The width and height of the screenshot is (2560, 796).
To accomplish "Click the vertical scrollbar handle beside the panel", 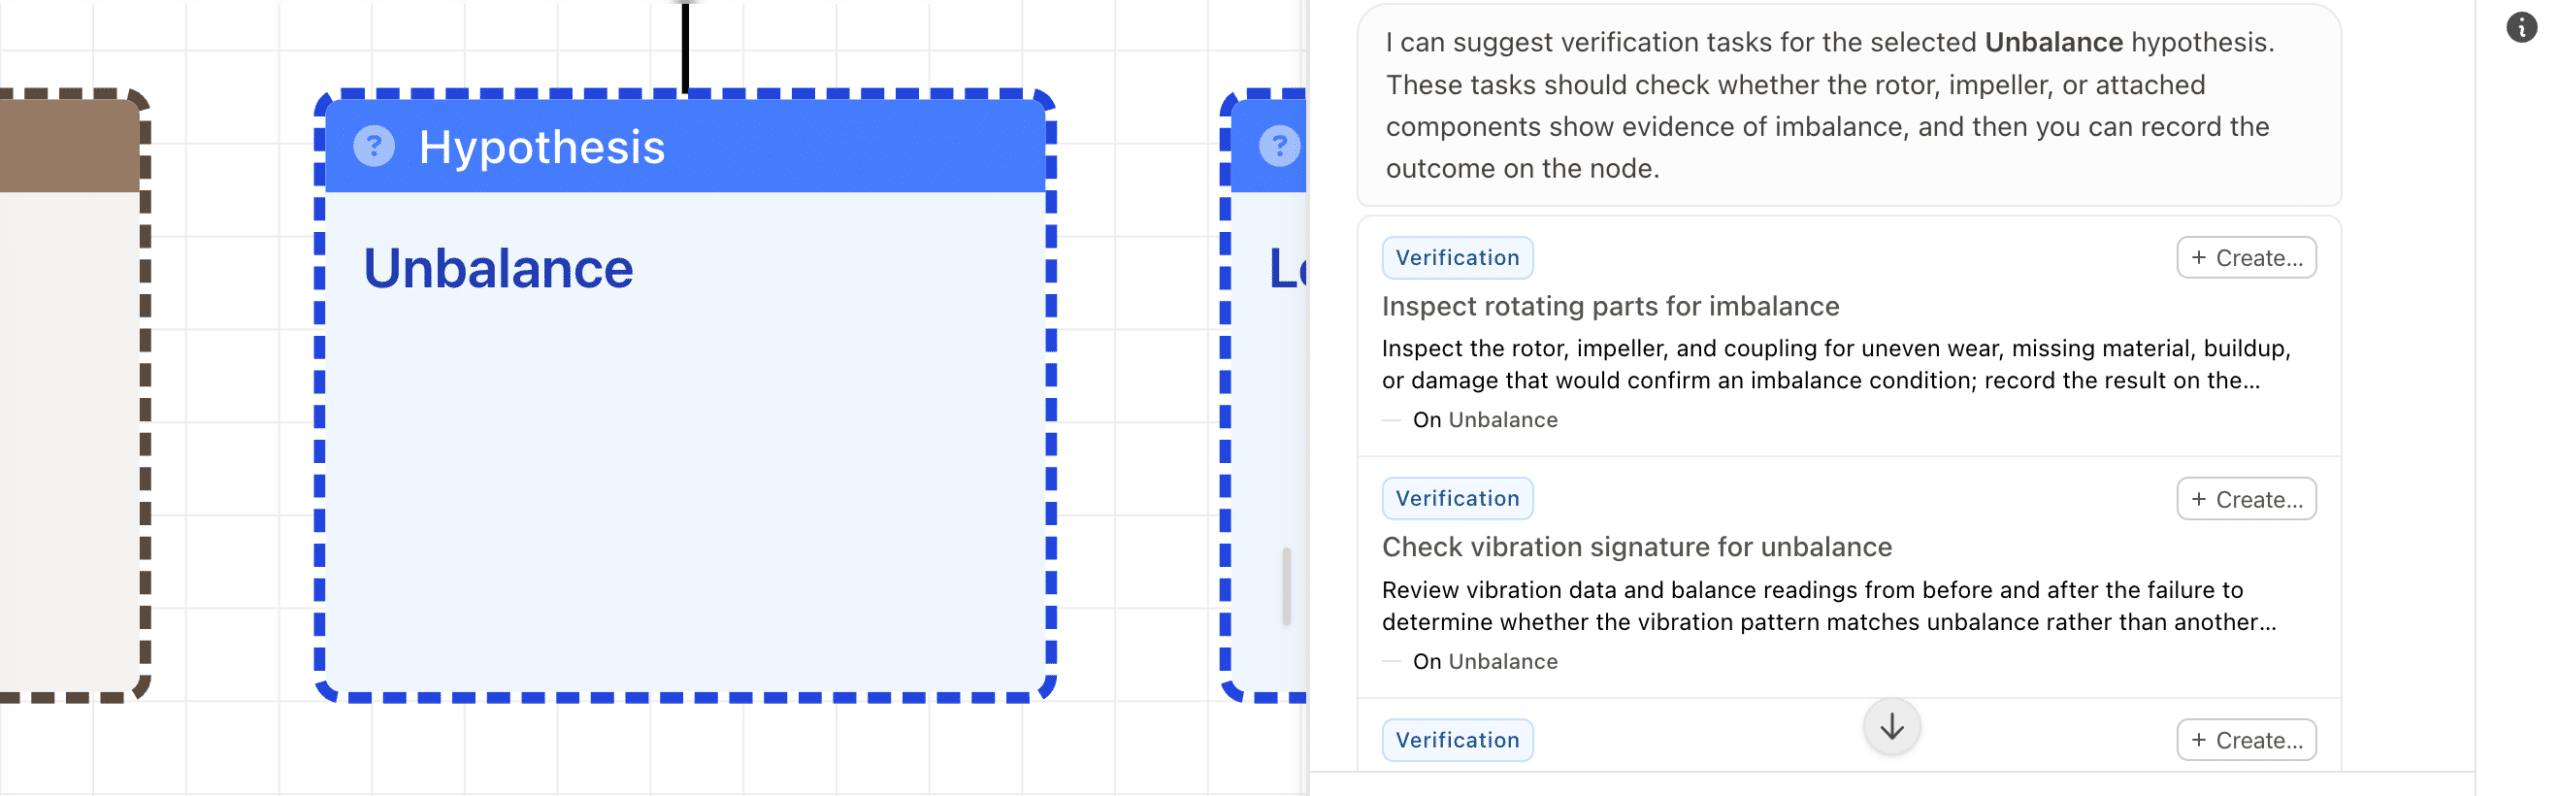I will [1286, 586].
